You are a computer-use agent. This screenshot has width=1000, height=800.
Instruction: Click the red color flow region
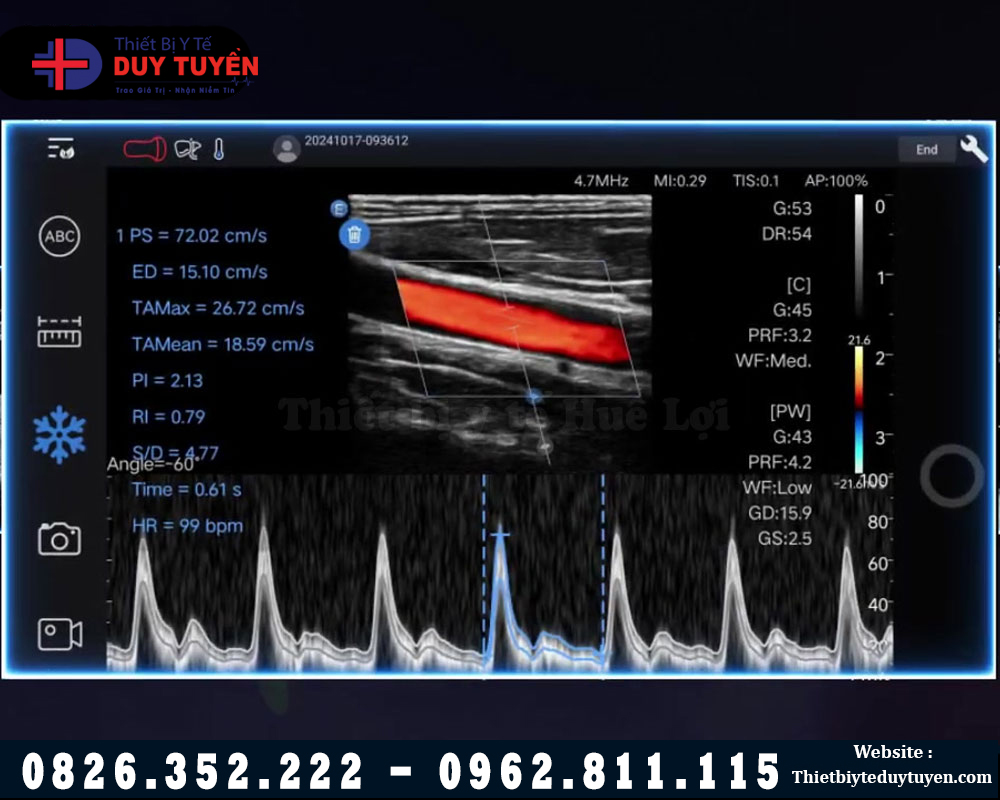[510, 320]
